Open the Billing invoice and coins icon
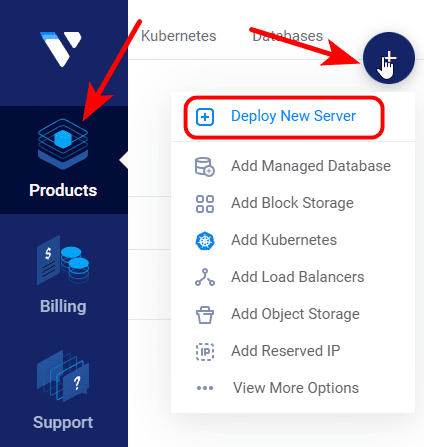The width and height of the screenshot is (424, 447). [x=63, y=260]
